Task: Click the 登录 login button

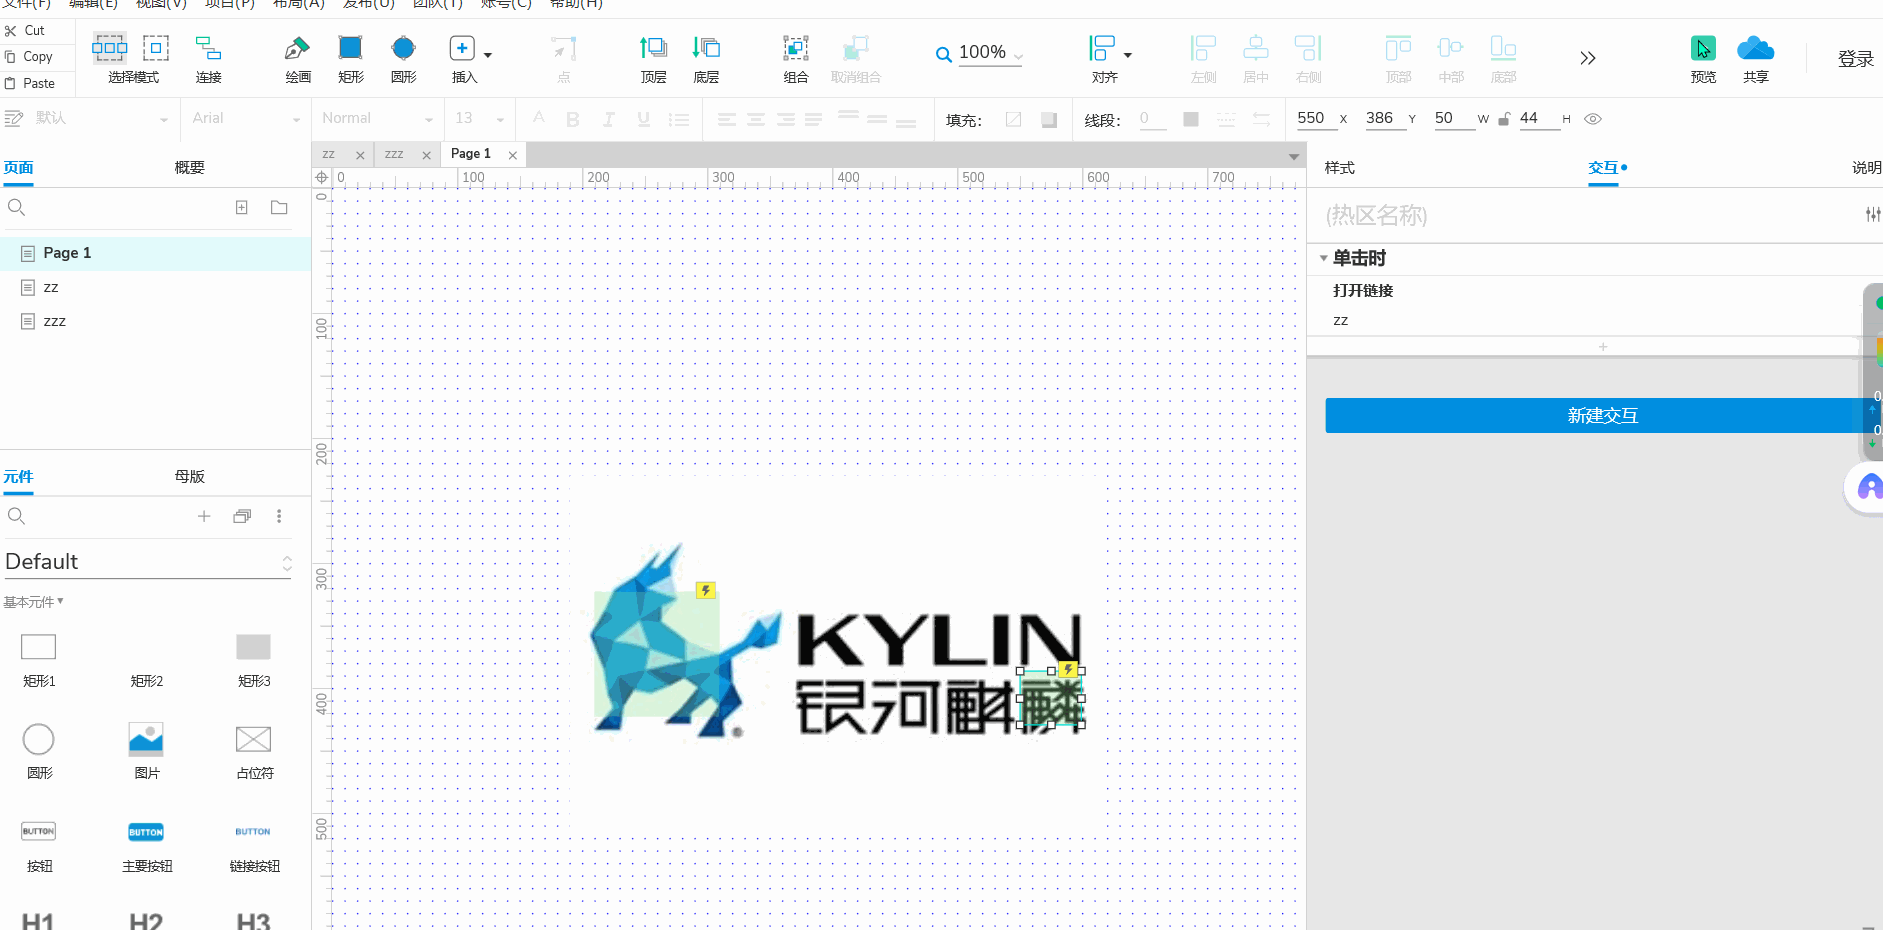Action: (x=1855, y=59)
